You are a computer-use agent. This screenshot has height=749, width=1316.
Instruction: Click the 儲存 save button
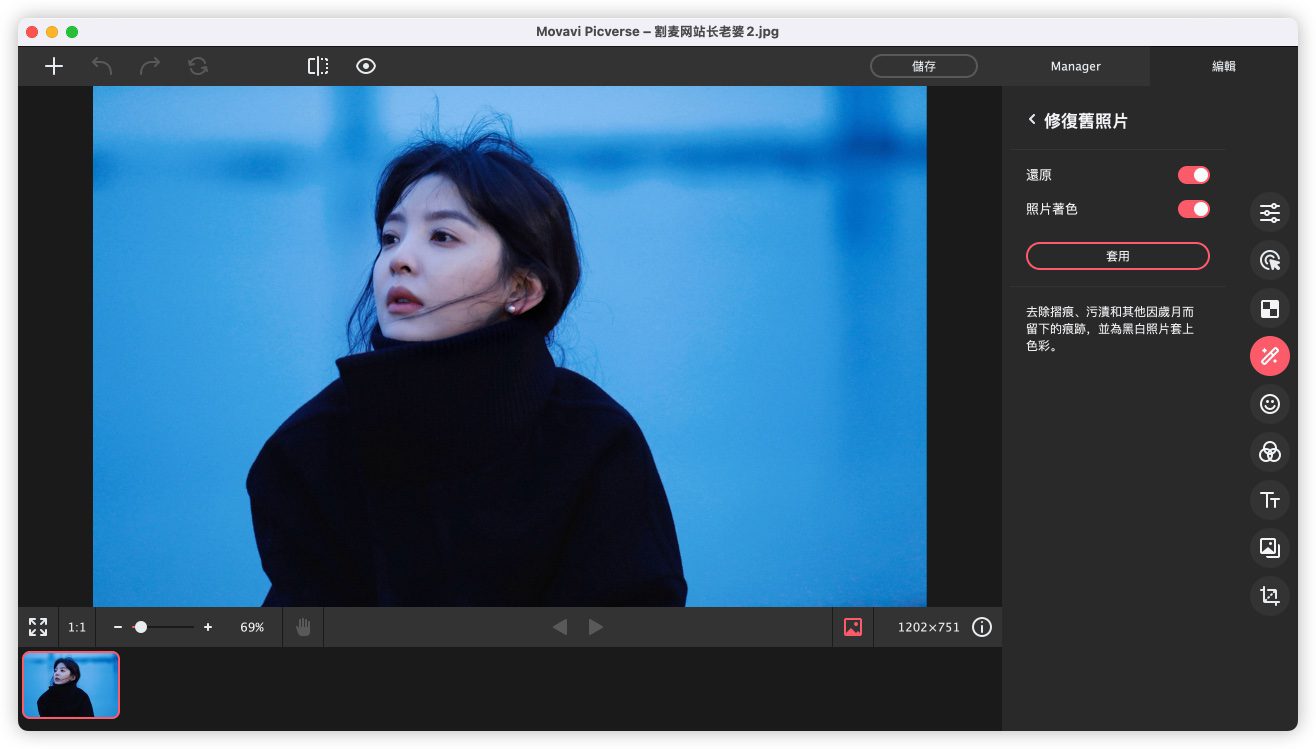pyautogui.click(x=923, y=66)
